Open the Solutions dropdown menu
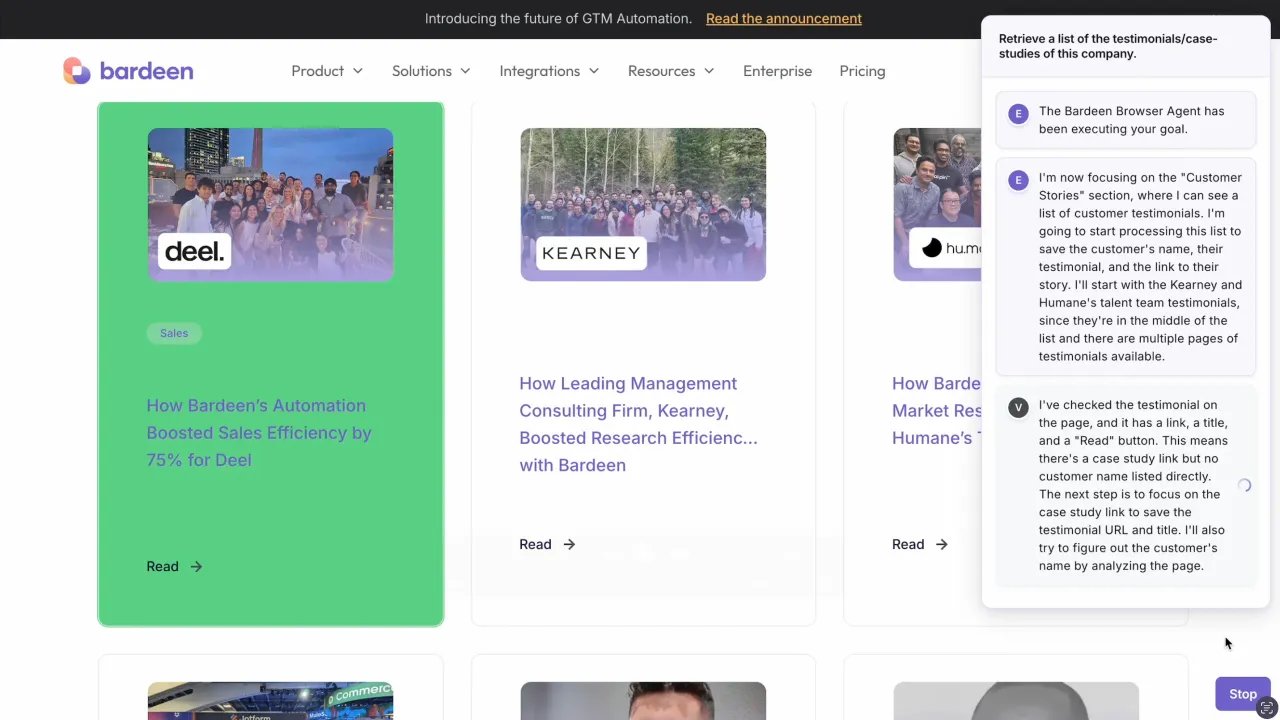1280x720 pixels. click(431, 71)
